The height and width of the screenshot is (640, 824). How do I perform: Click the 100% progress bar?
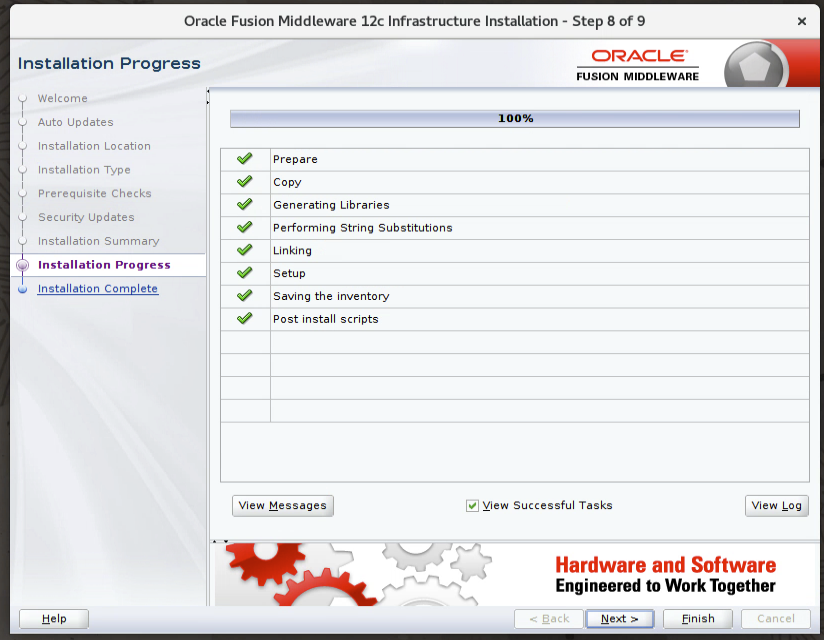[515, 119]
